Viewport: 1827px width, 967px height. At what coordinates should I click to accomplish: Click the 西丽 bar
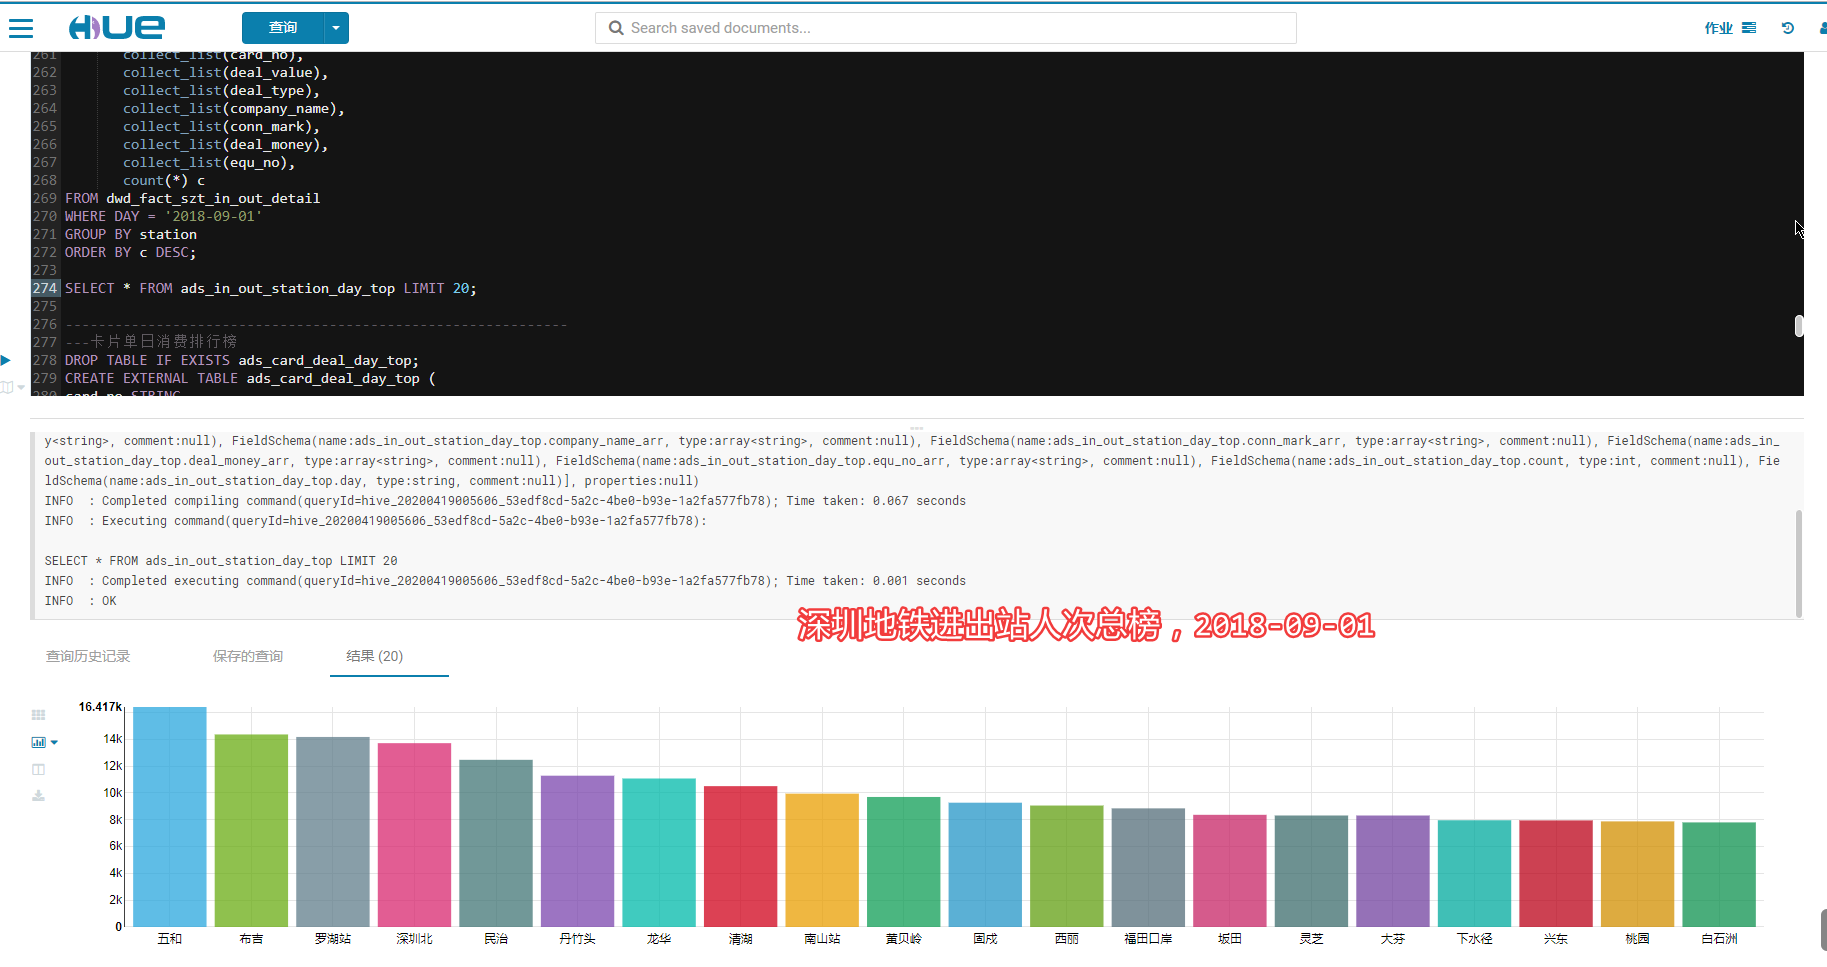[1067, 866]
